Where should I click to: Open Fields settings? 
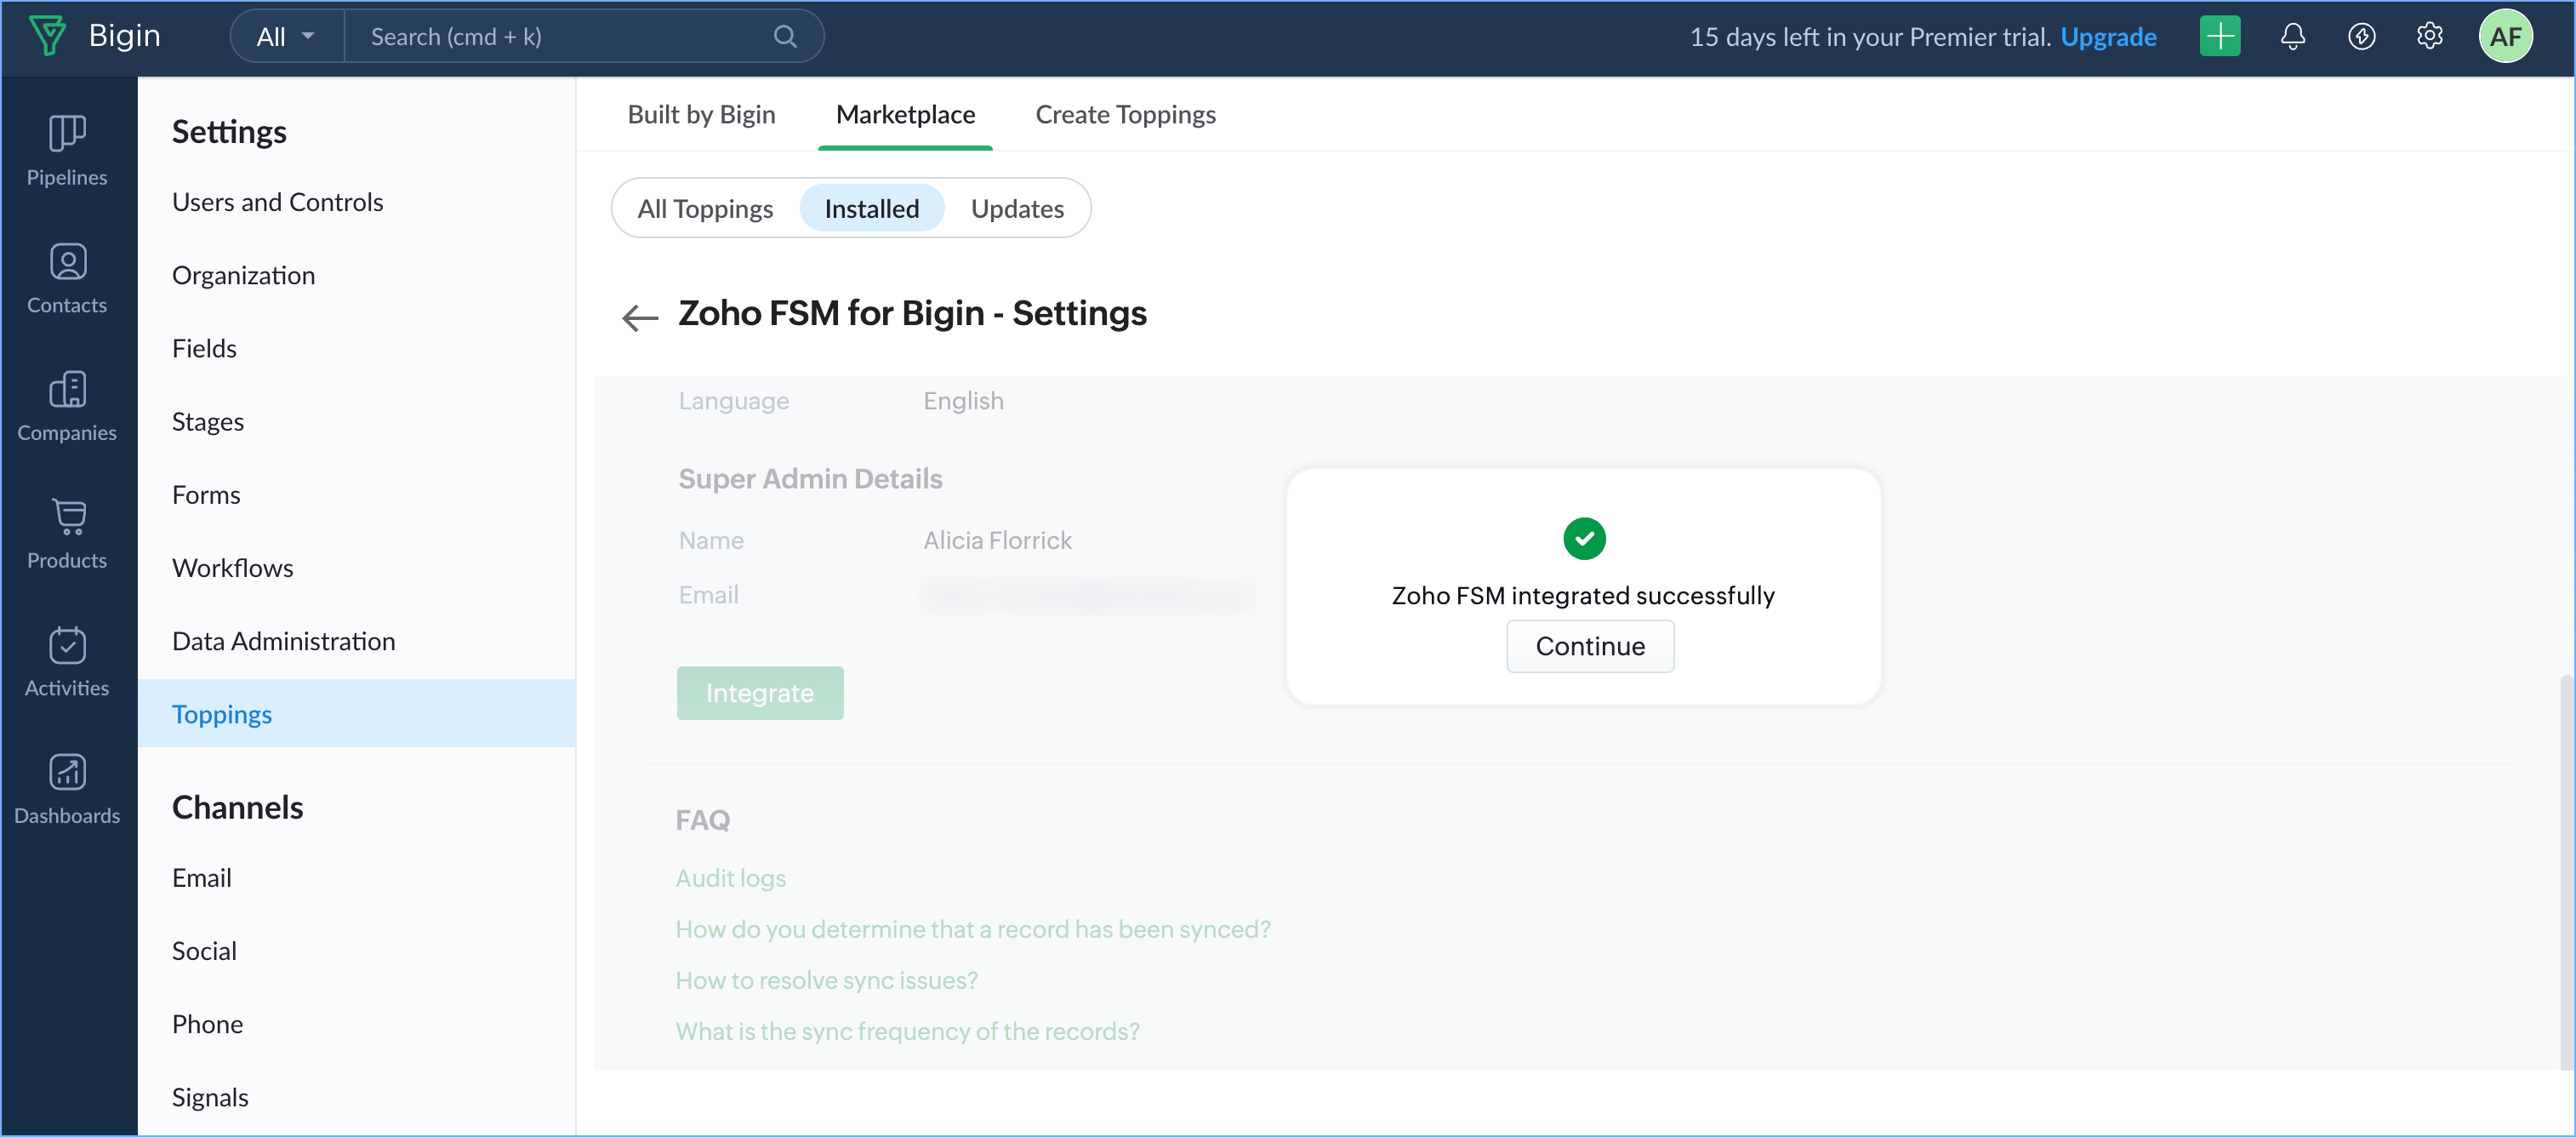click(x=357, y=348)
